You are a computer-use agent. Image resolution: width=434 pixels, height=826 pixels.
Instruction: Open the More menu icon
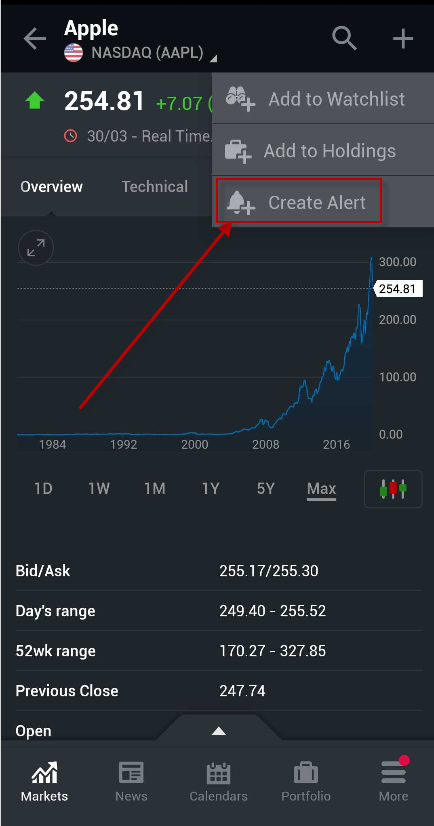[x=393, y=772]
